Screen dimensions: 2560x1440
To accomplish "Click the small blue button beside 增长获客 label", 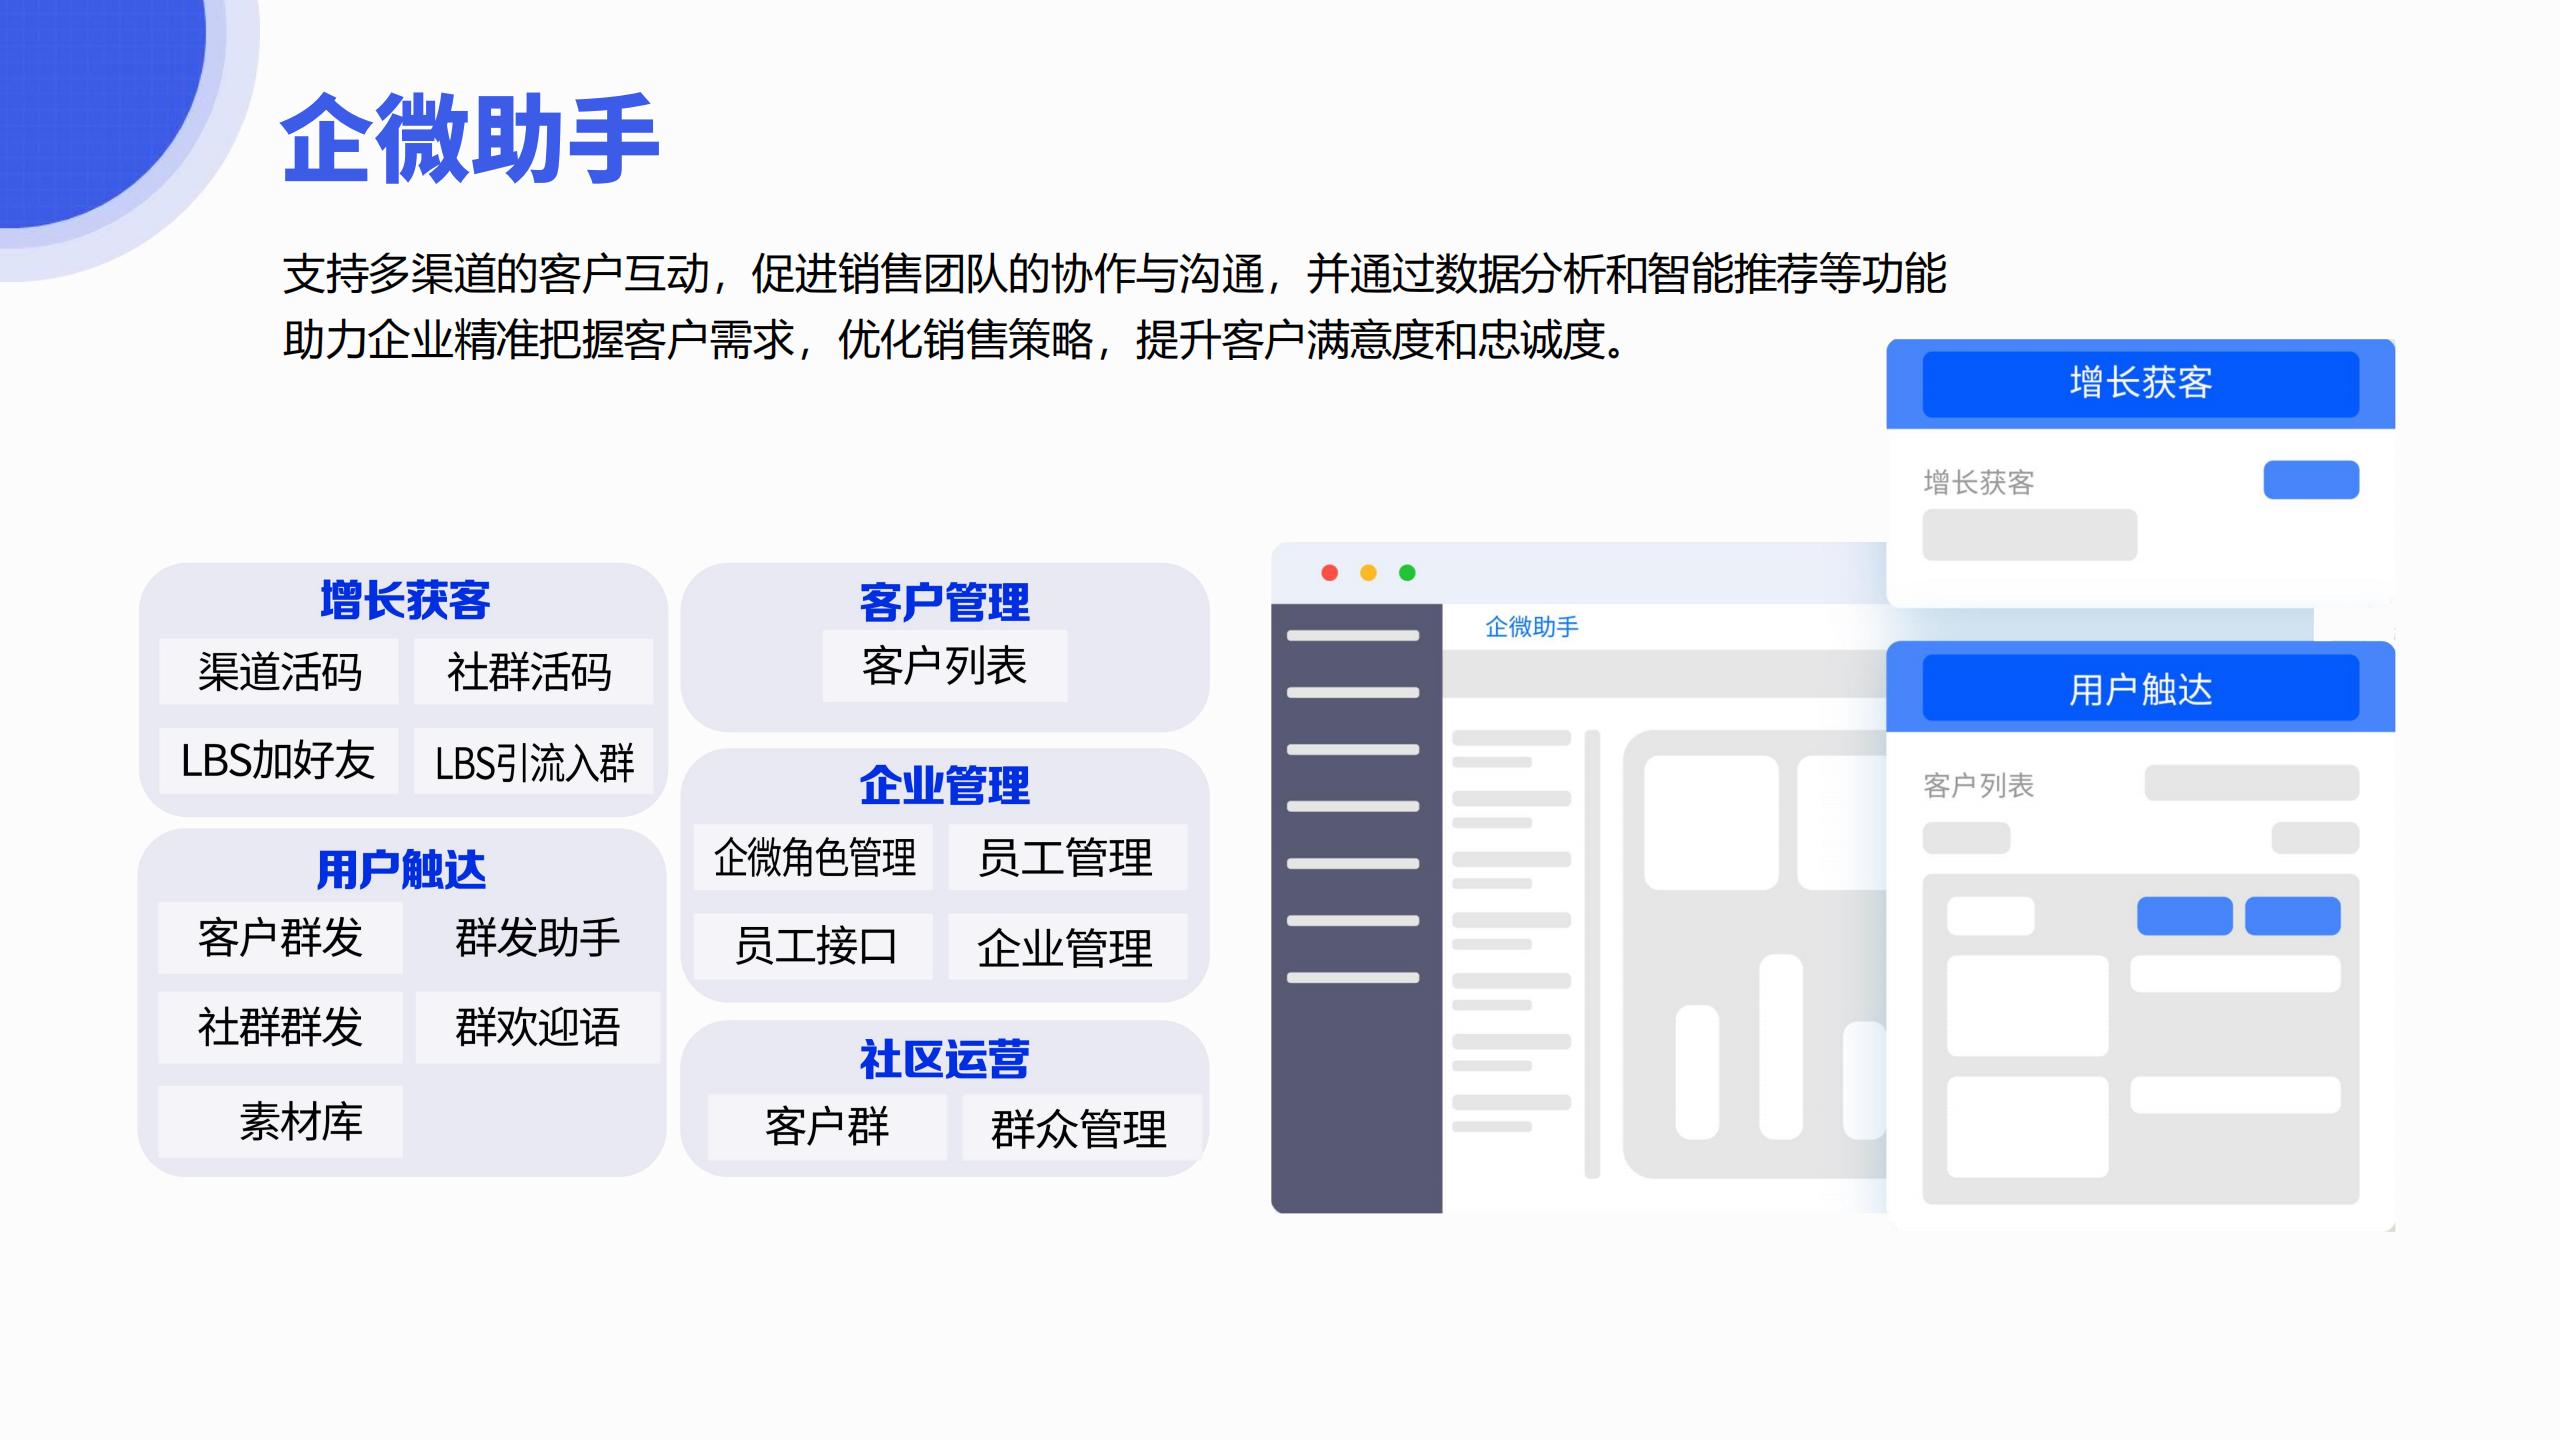I will point(2311,480).
